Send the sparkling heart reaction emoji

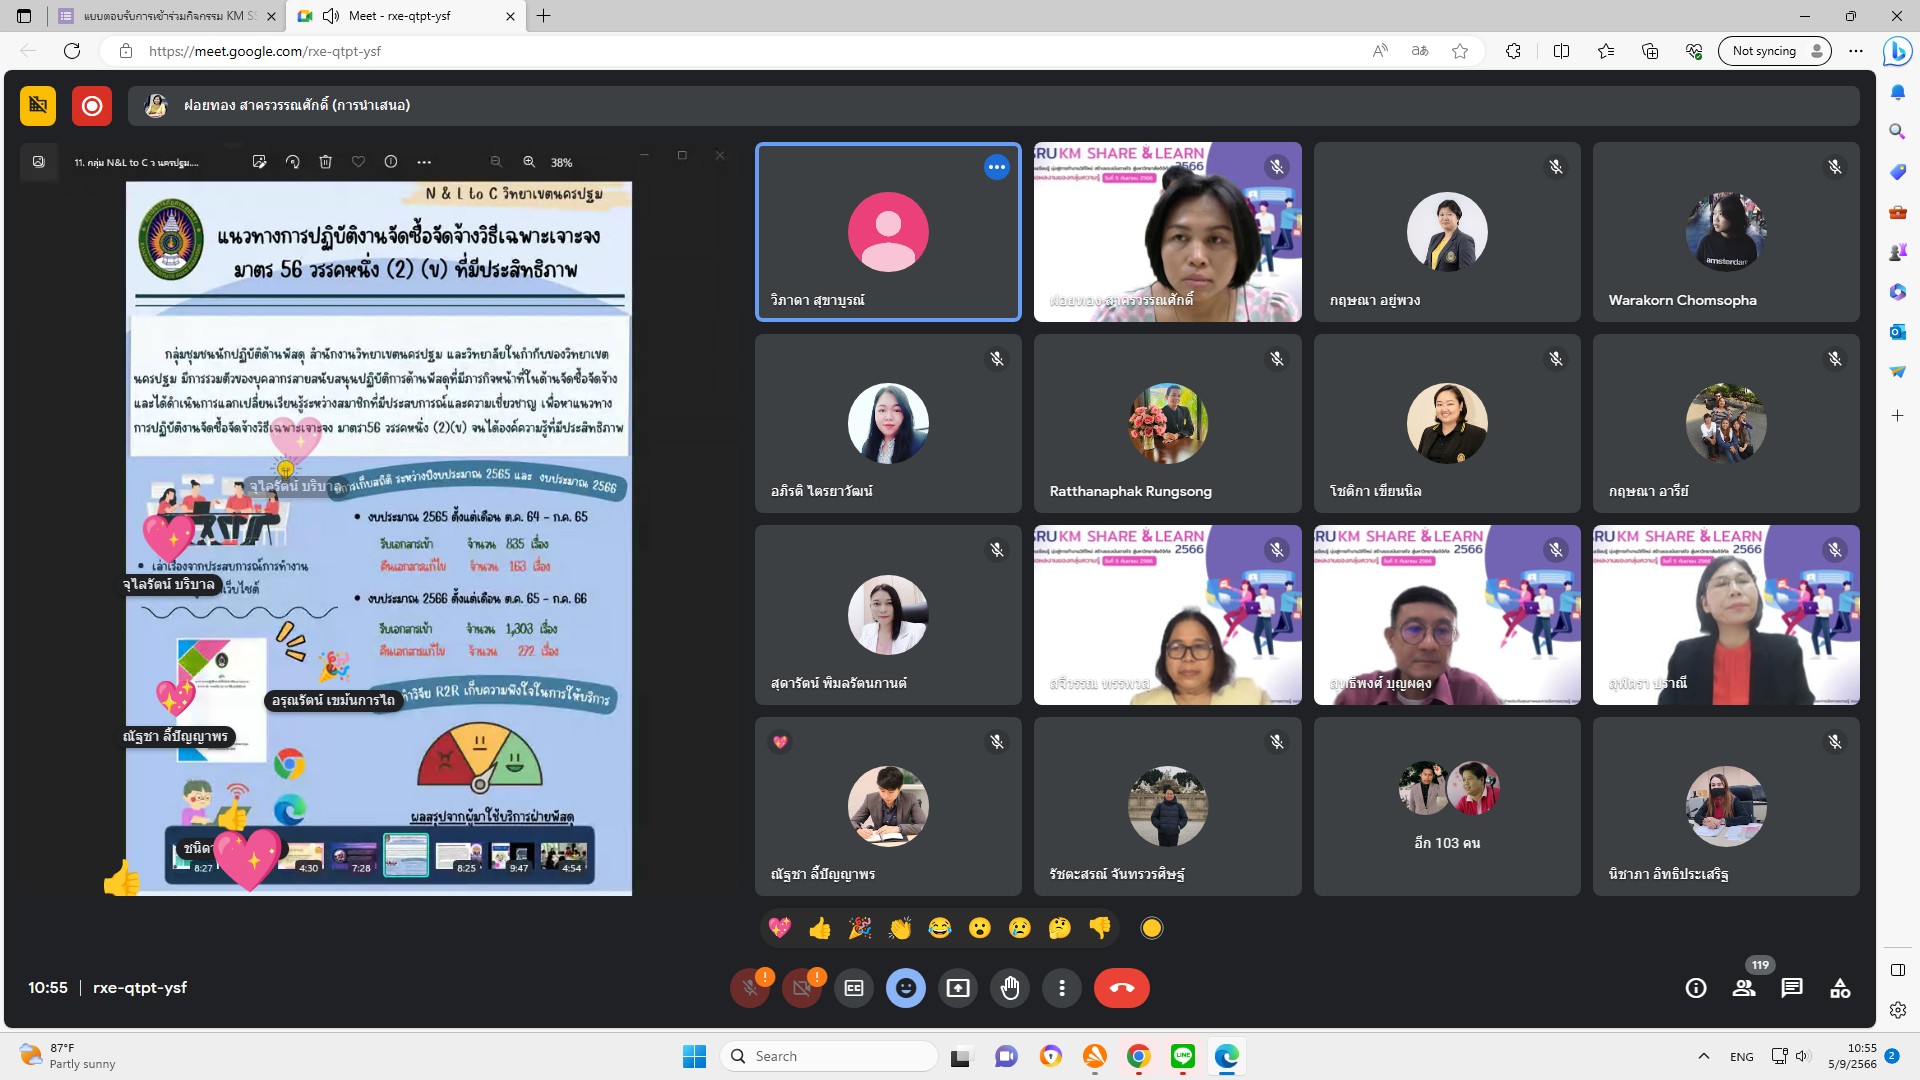[x=780, y=928]
